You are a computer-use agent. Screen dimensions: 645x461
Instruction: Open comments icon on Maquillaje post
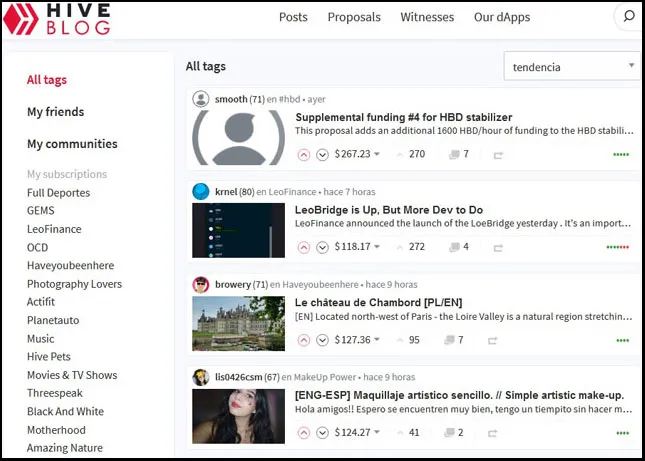[x=450, y=432]
